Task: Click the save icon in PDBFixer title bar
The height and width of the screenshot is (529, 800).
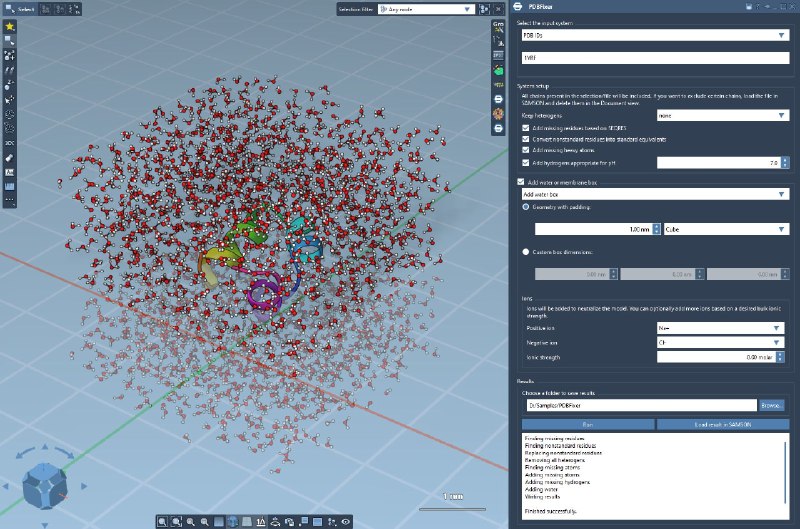Action: click(749, 7)
